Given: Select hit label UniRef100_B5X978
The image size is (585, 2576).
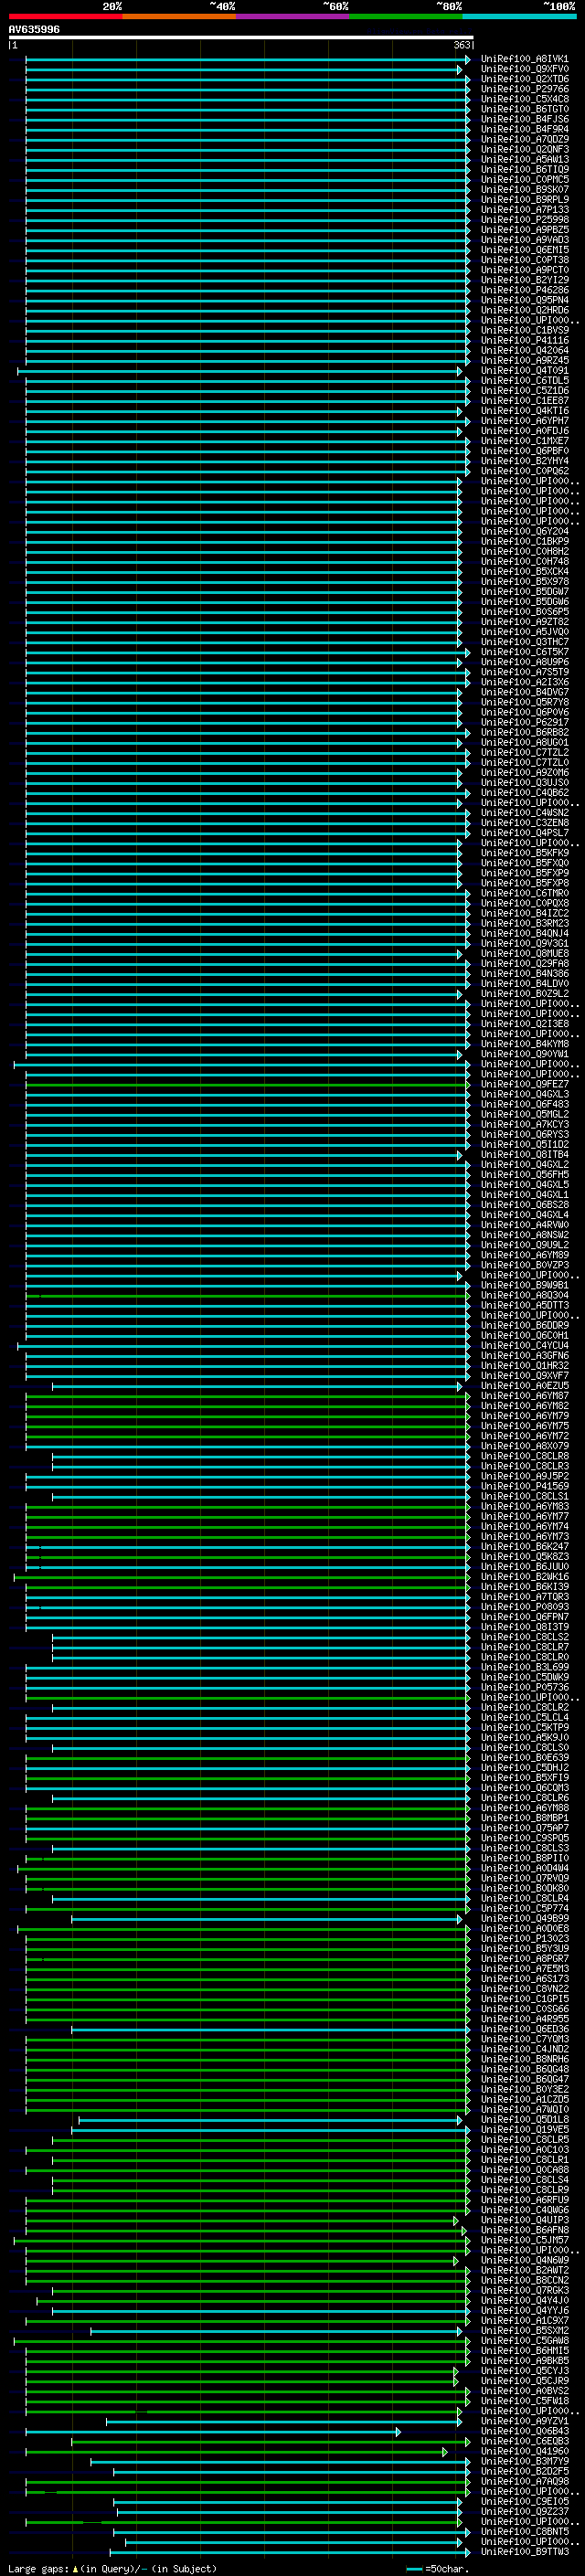Looking at the screenshot, I should pyautogui.click(x=524, y=582).
